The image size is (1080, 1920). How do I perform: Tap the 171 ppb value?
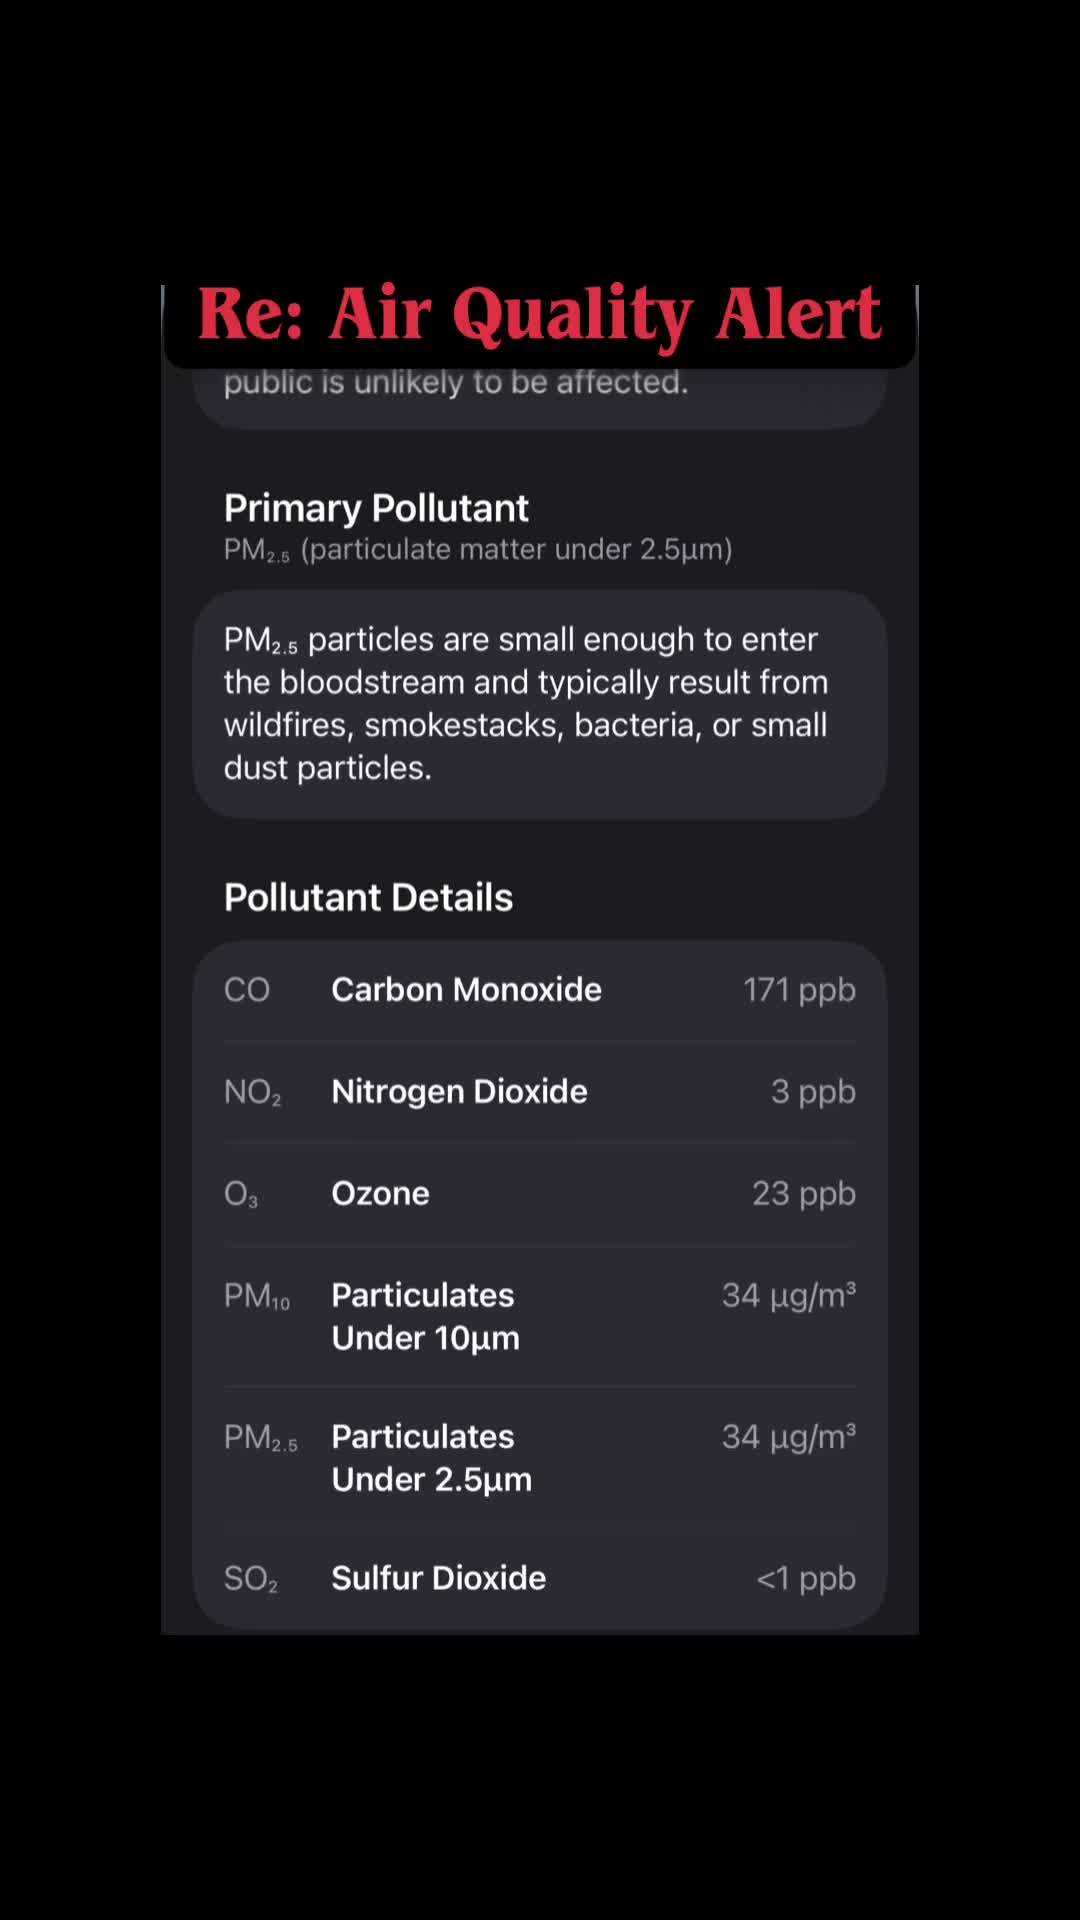coord(799,990)
